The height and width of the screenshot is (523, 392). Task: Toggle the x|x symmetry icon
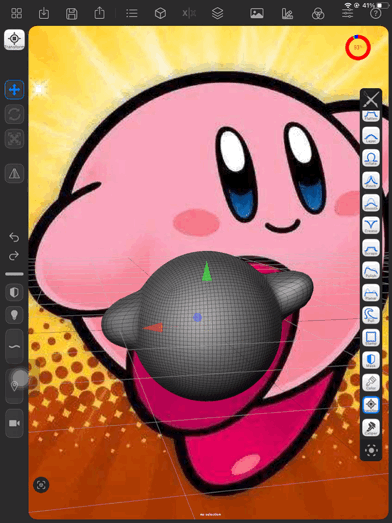pos(189,13)
